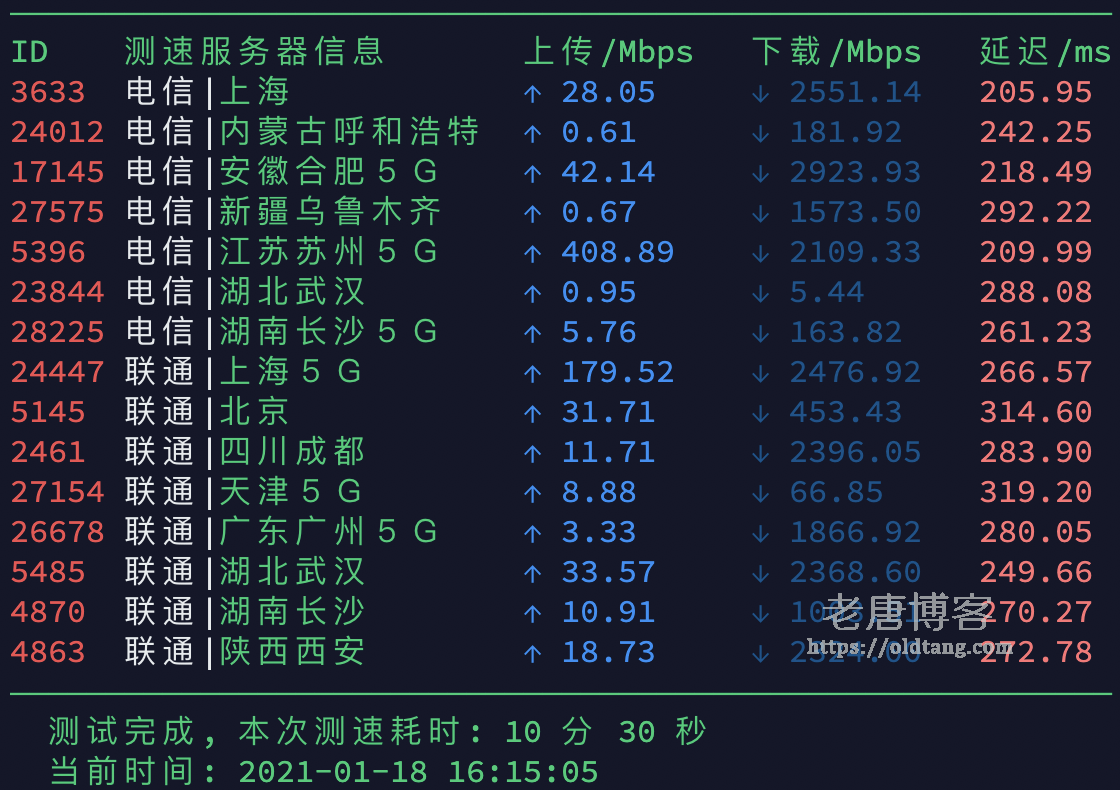Click the download arrow next to 四川成都

(760, 452)
